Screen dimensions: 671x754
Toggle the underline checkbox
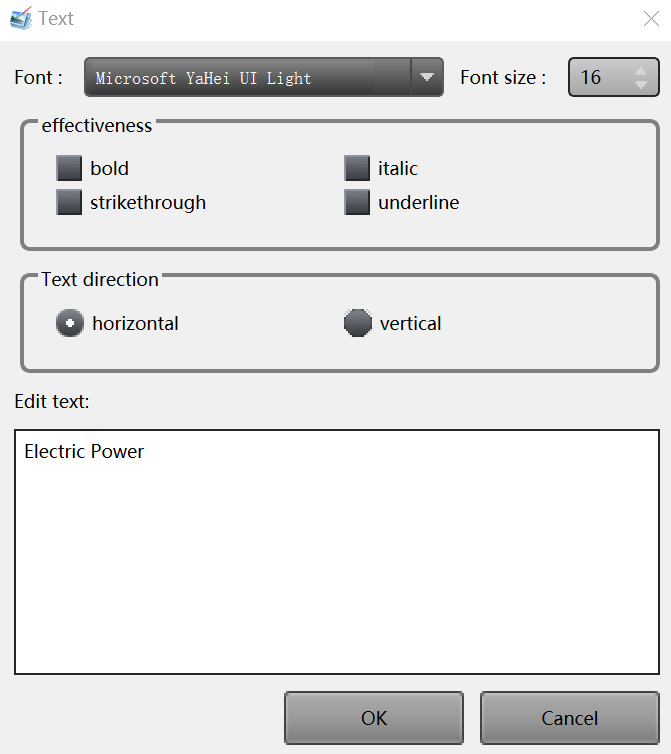pos(357,202)
